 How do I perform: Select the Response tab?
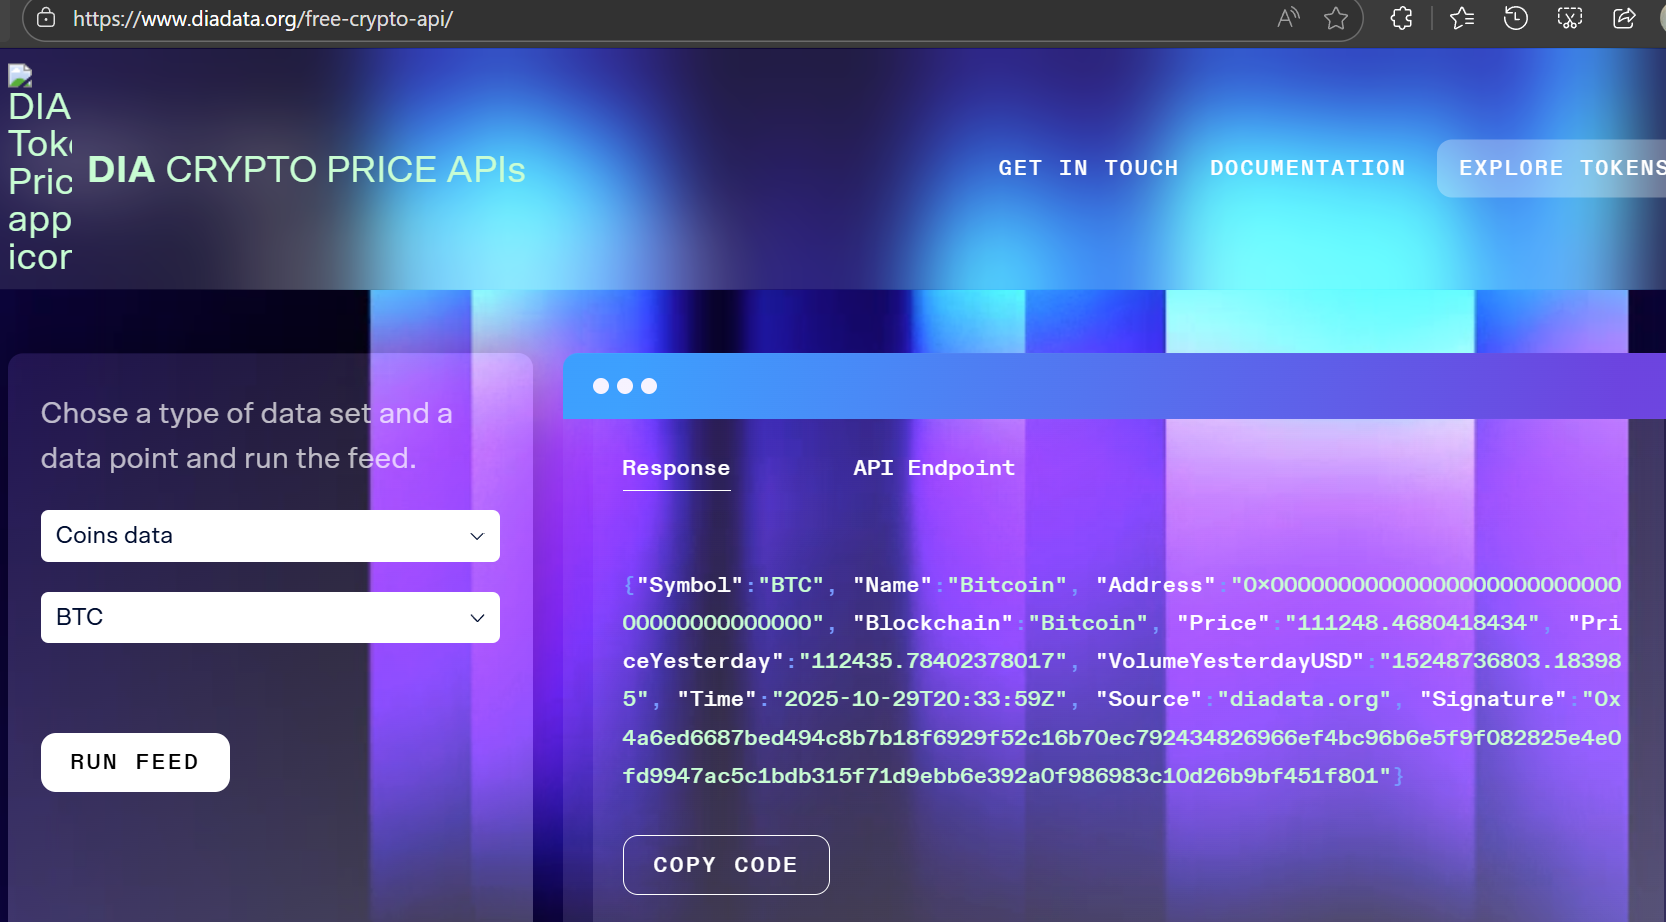tap(676, 467)
